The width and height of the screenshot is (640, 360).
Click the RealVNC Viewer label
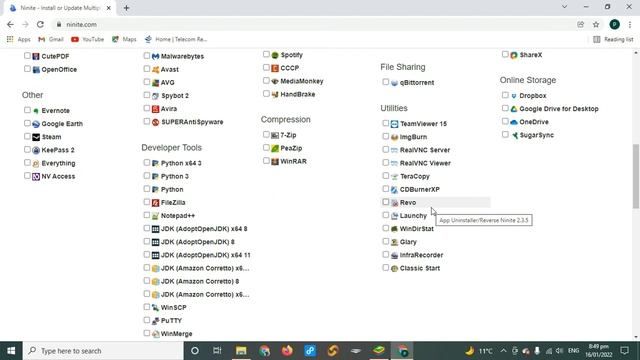click(x=425, y=163)
